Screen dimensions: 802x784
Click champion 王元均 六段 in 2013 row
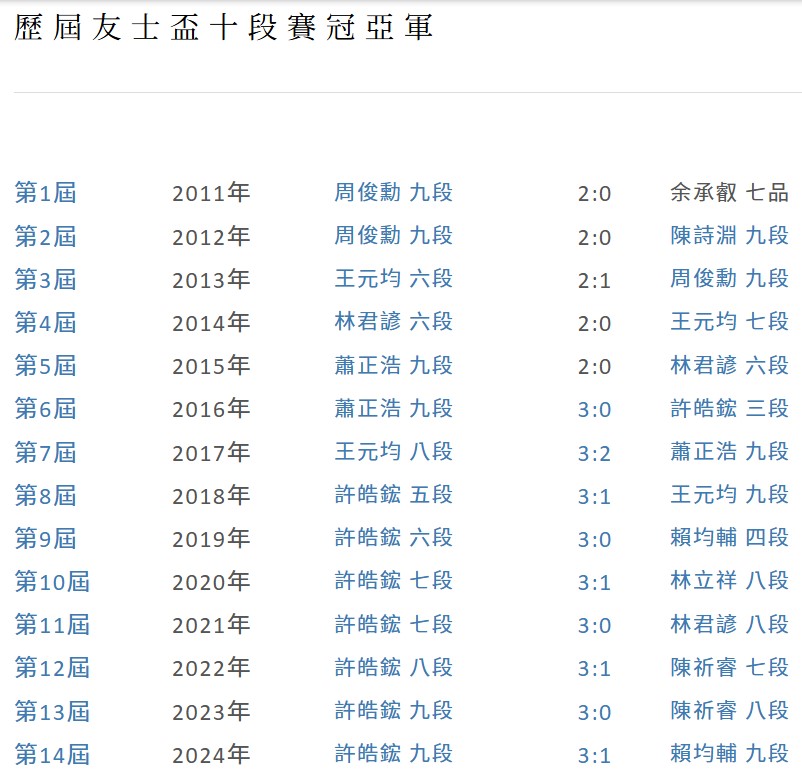[393, 279]
